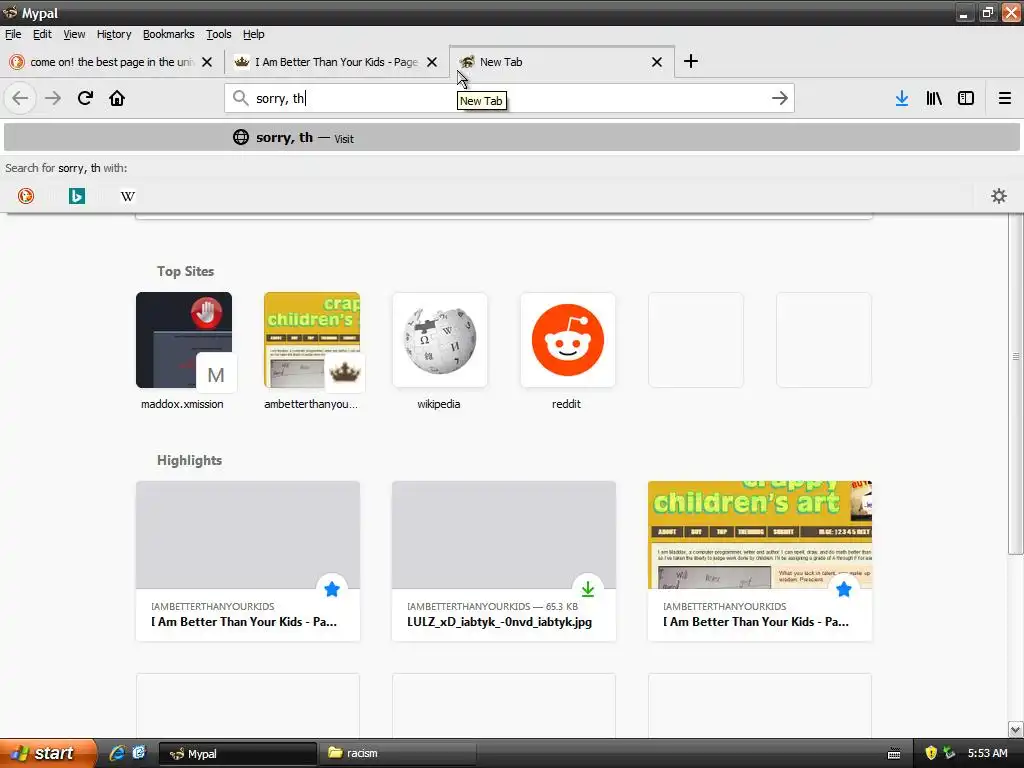Click the network connection tray icon
The height and width of the screenshot is (768, 1024).
(x=949, y=754)
